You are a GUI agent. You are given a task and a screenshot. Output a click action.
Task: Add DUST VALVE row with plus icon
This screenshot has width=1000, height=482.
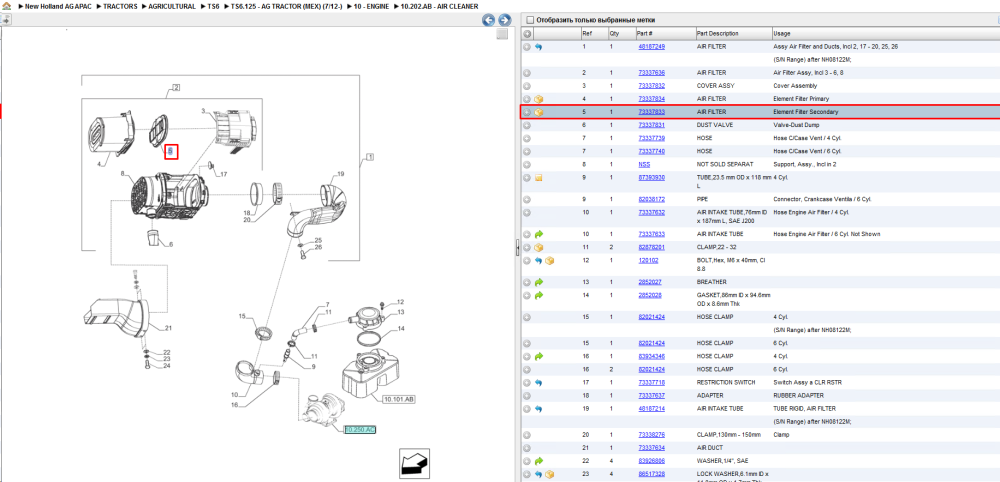point(527,126)
